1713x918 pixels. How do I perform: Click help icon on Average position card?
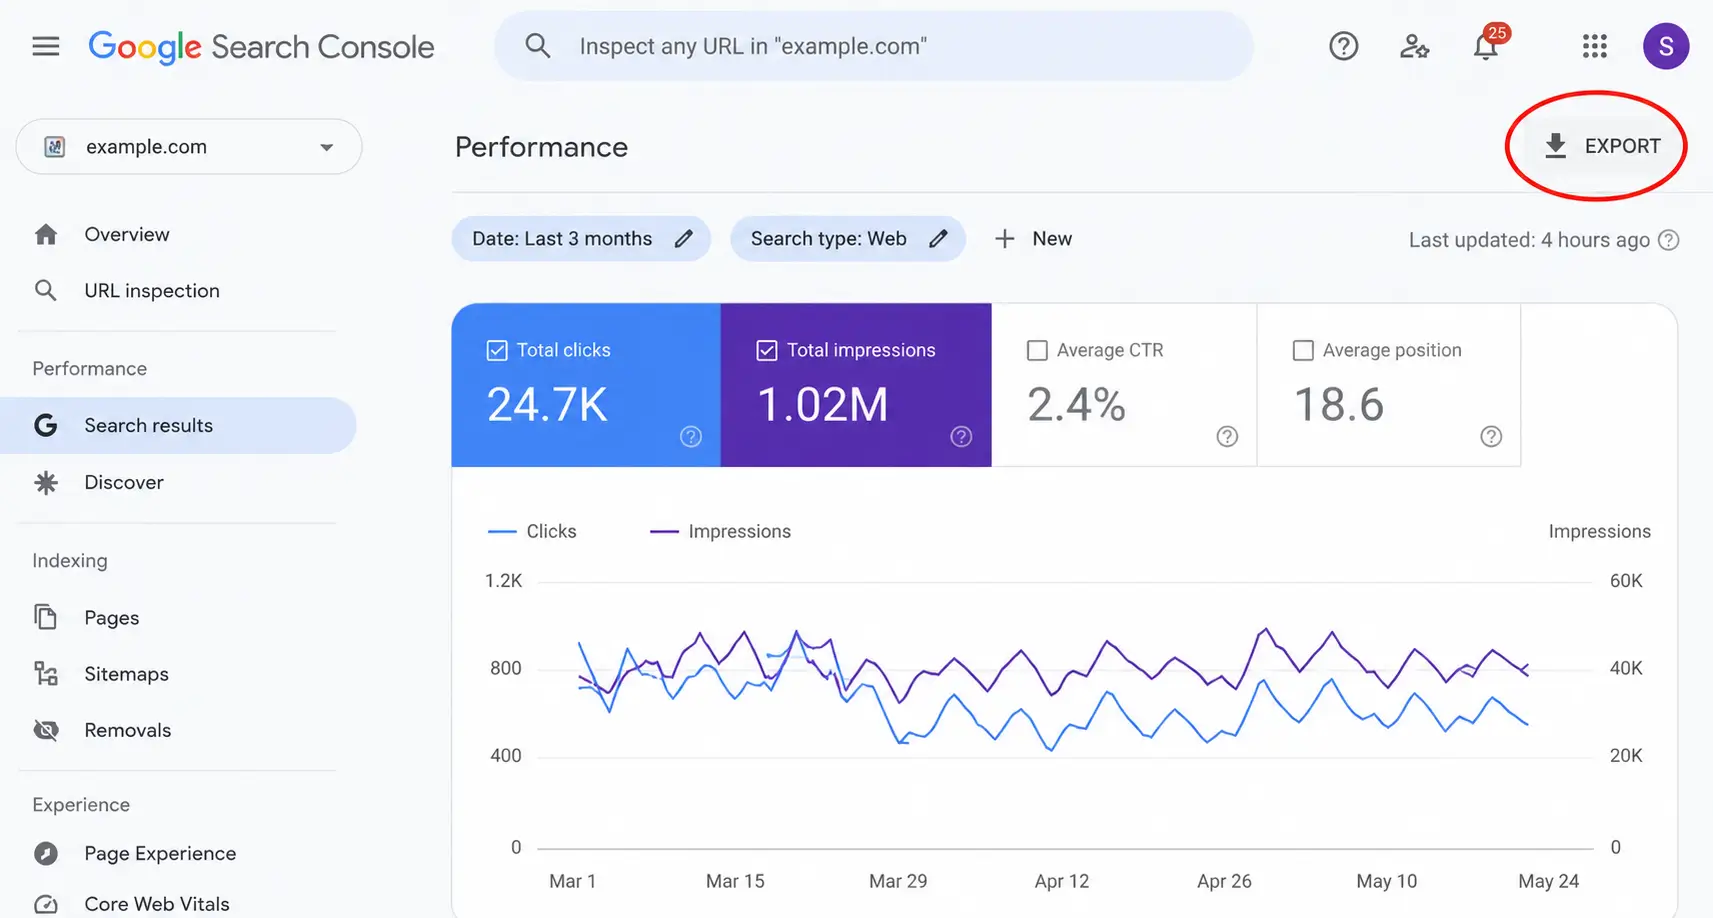(1491, 436)
